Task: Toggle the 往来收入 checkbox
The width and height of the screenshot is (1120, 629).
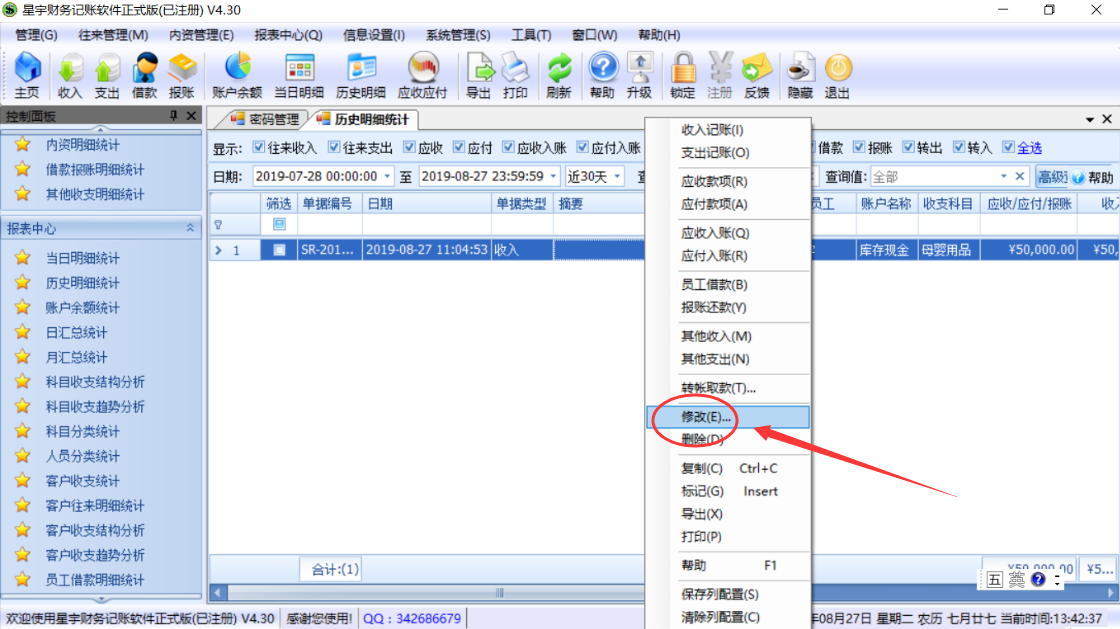Action: tap(259, 147)
